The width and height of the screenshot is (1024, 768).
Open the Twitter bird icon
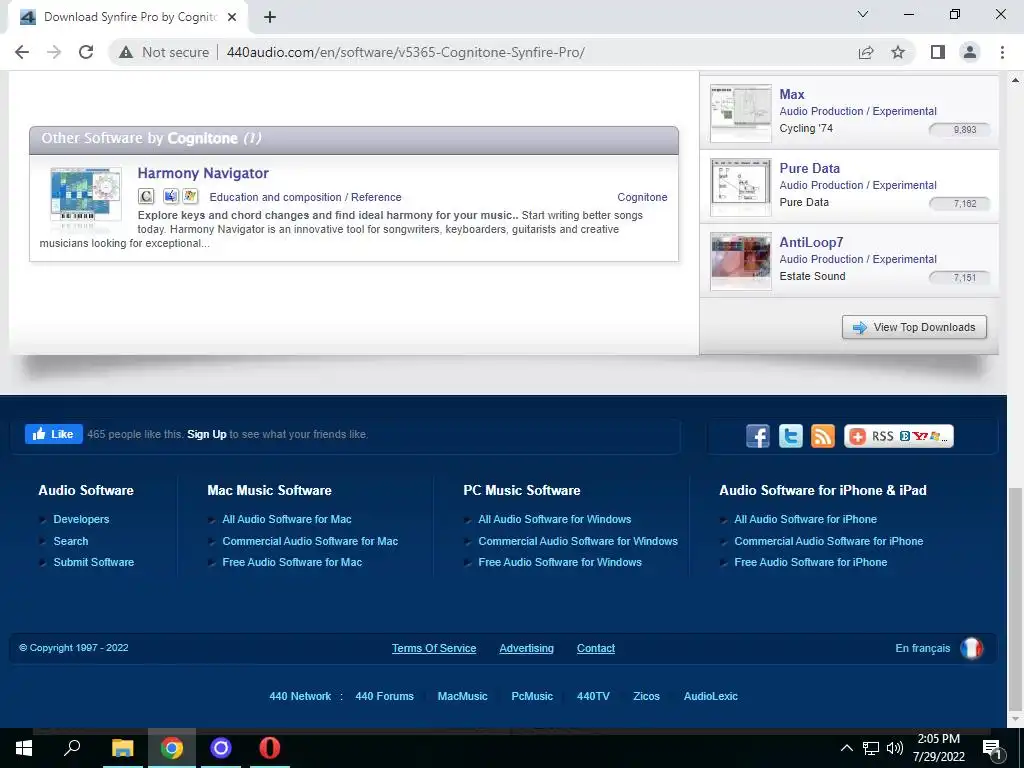point(790,436)
